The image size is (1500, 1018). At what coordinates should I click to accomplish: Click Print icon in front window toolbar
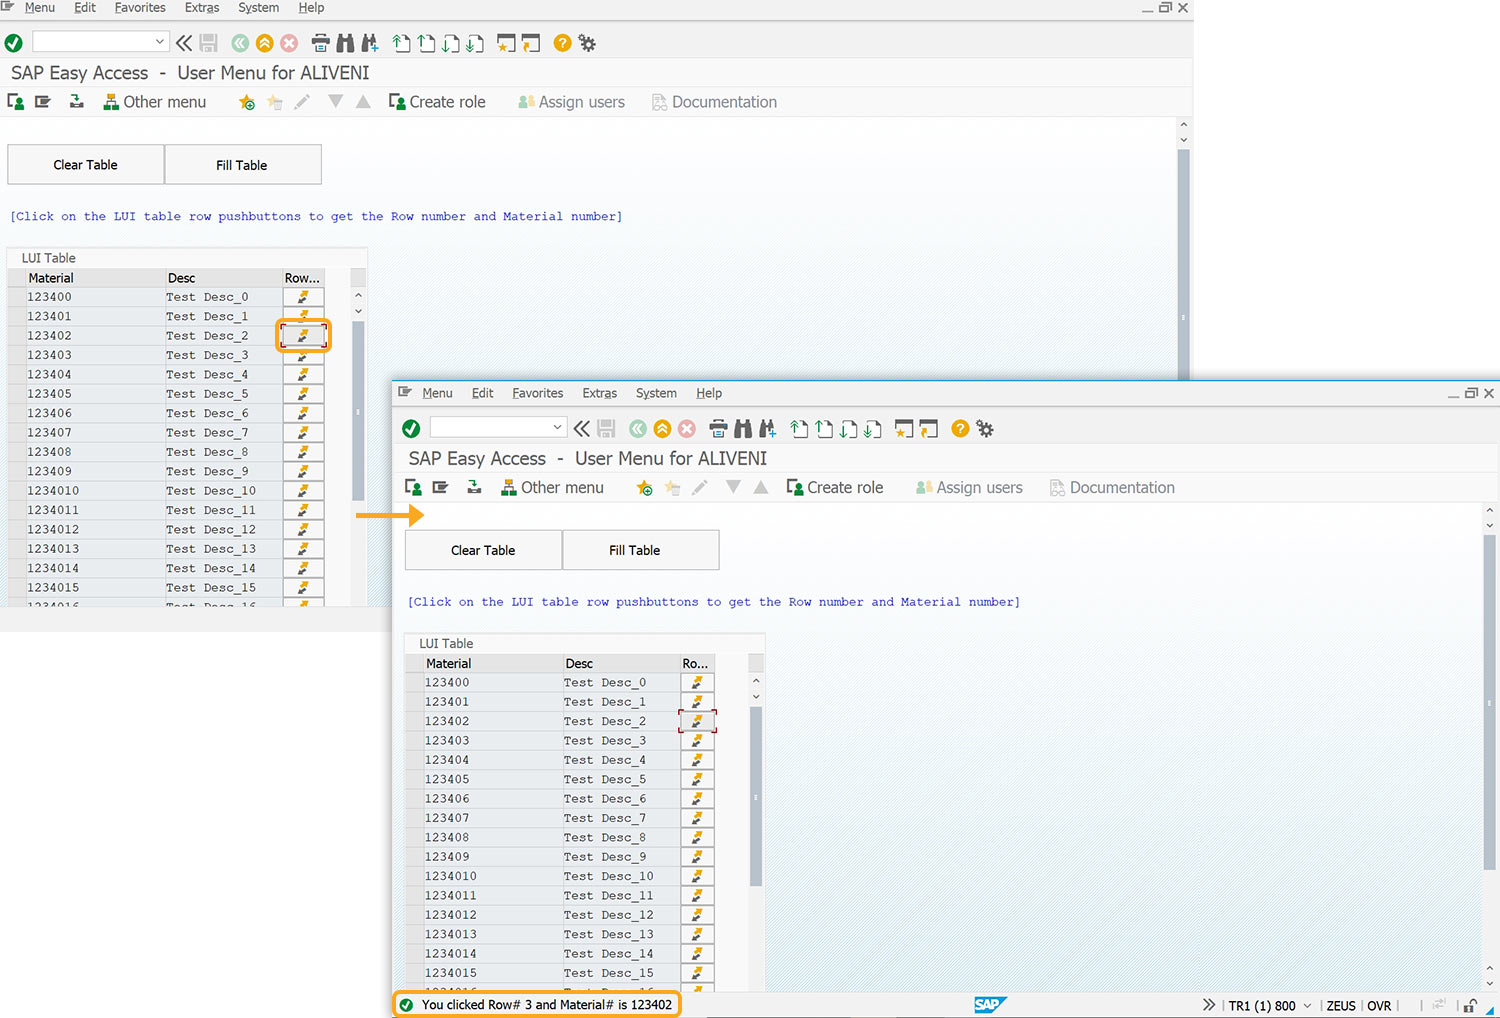coord(718,429)
